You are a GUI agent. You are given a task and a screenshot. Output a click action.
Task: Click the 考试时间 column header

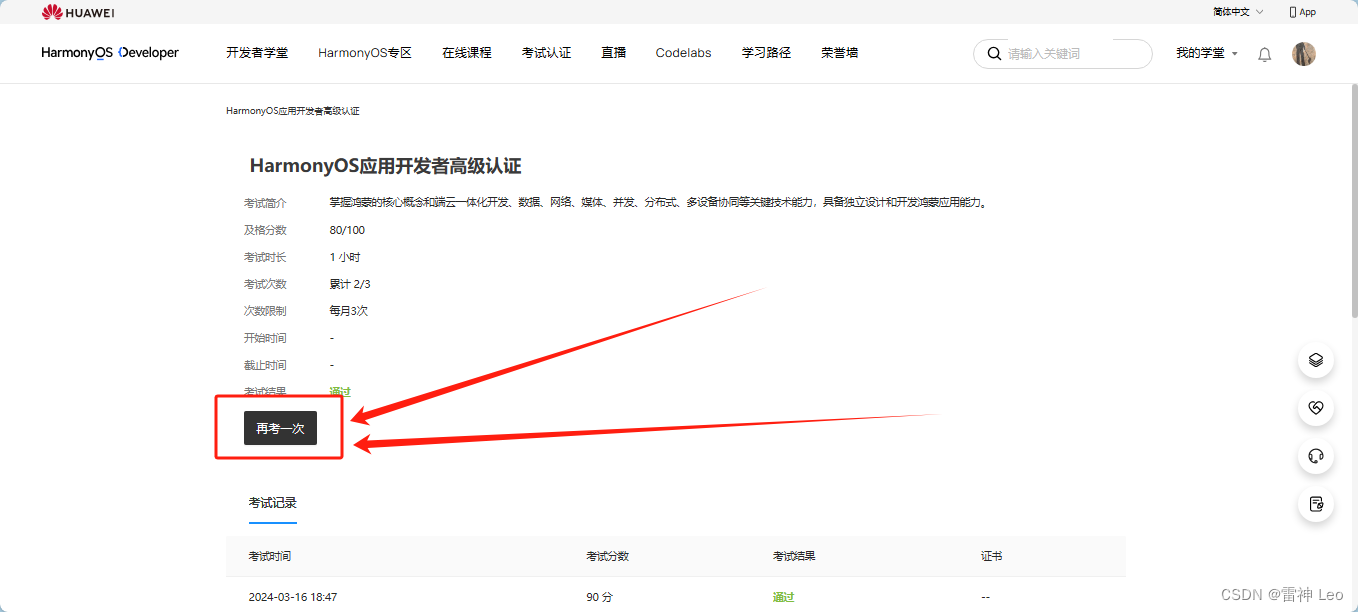coord(270,556)
